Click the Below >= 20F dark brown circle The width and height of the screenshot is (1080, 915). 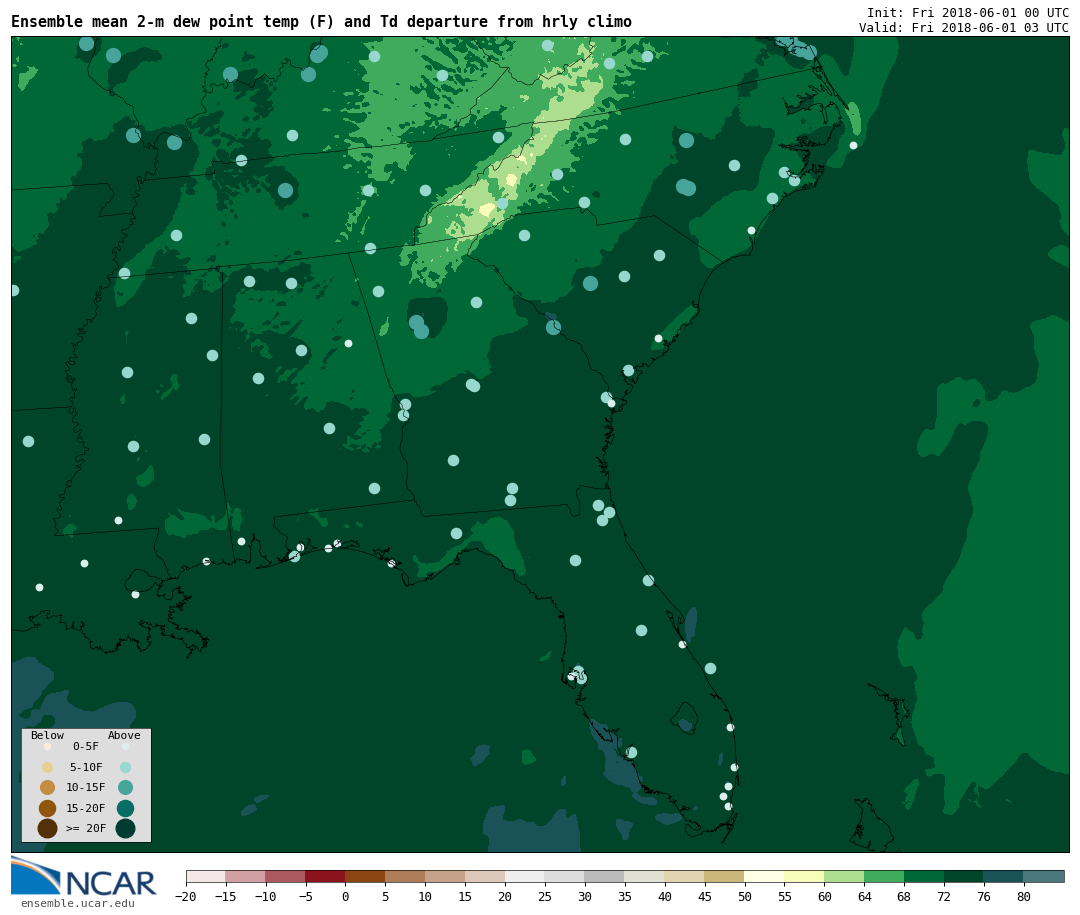[48, 829]
